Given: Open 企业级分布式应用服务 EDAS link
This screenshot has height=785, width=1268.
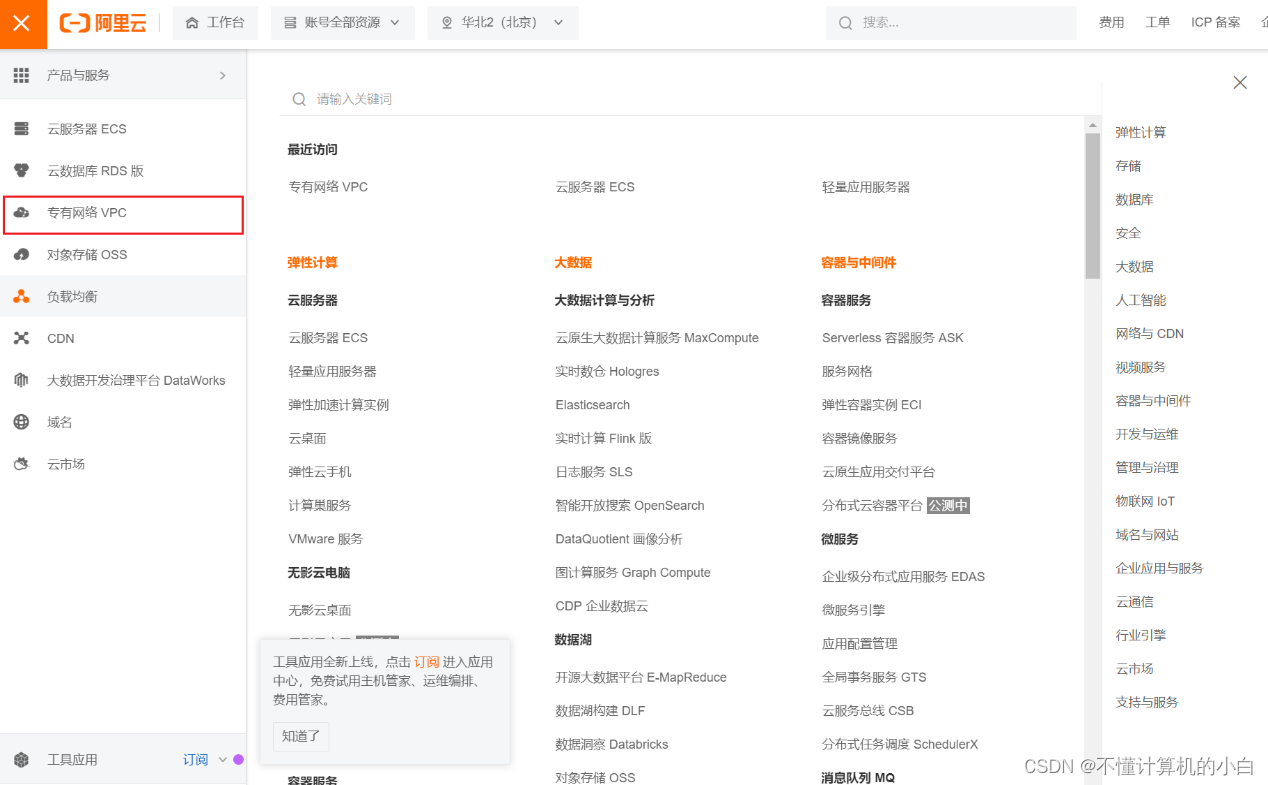Looking at the screenshot, I should point(903,577).
